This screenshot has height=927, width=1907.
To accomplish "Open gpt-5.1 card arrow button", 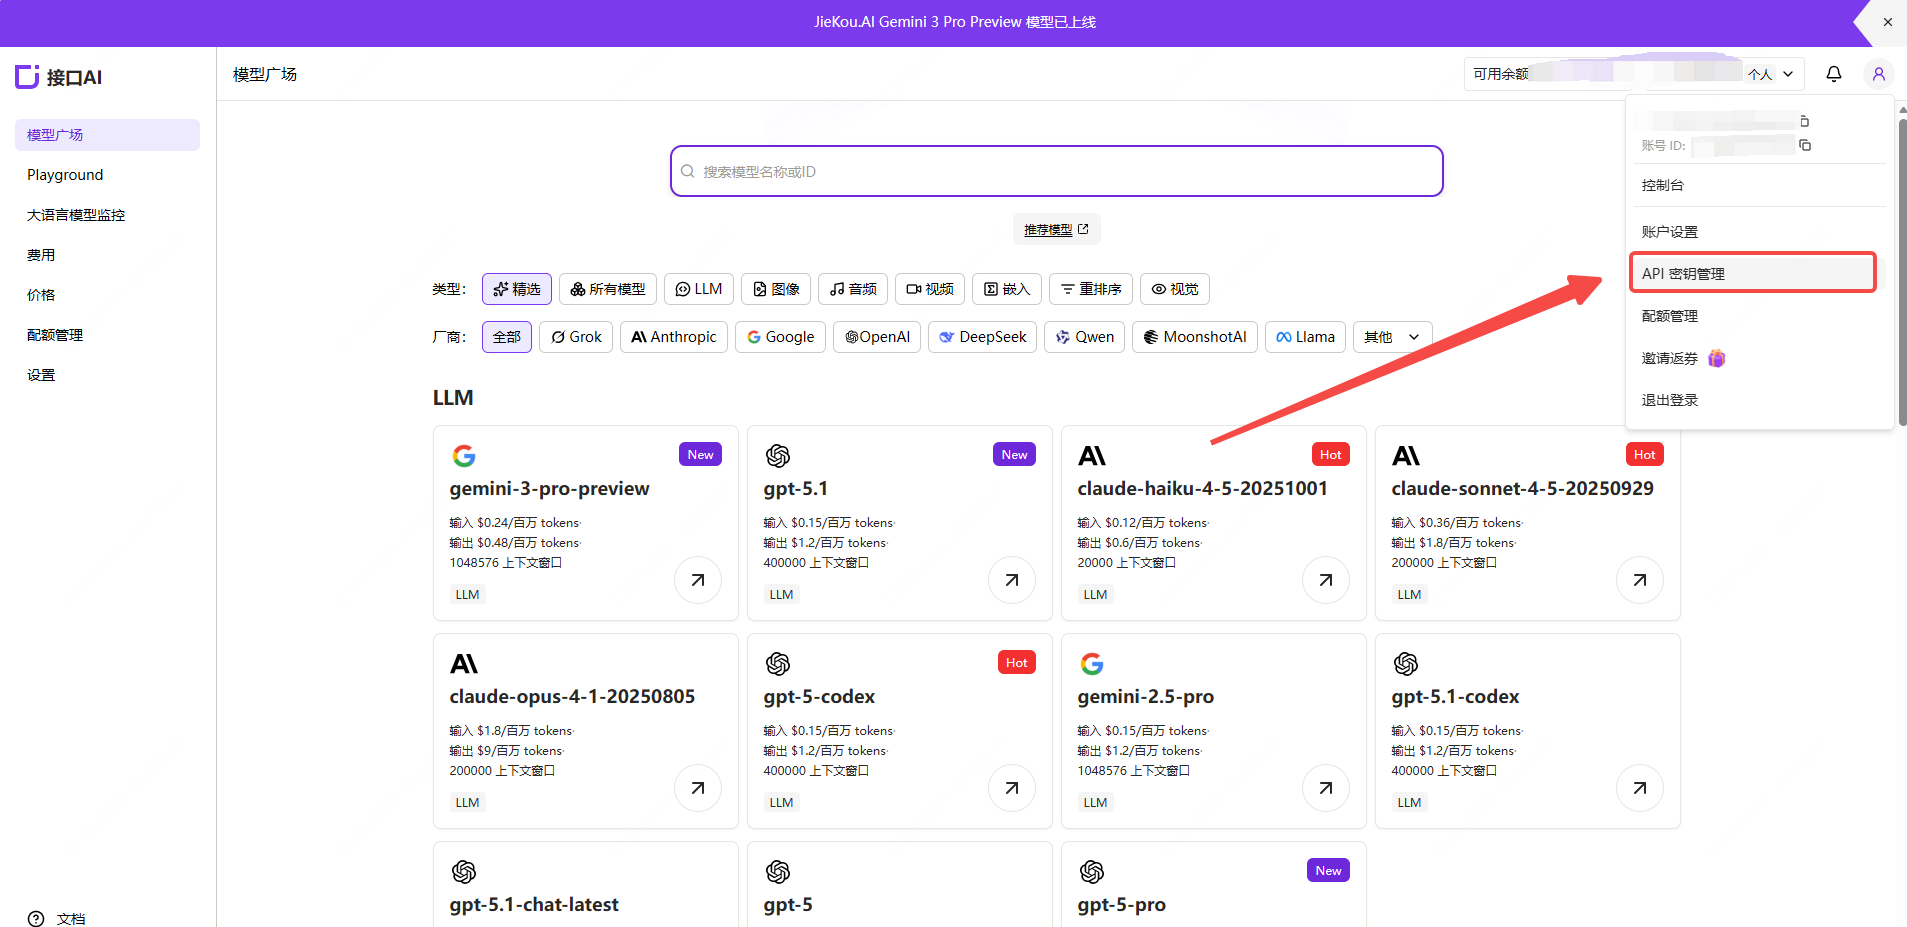I will point(1012,580).
